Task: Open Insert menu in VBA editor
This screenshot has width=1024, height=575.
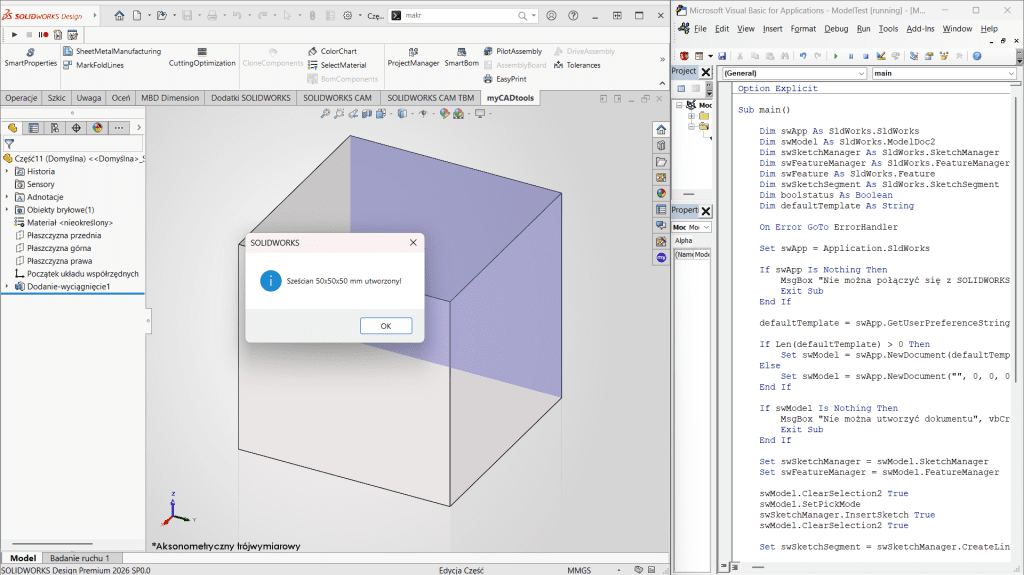Action: [772, 29]
